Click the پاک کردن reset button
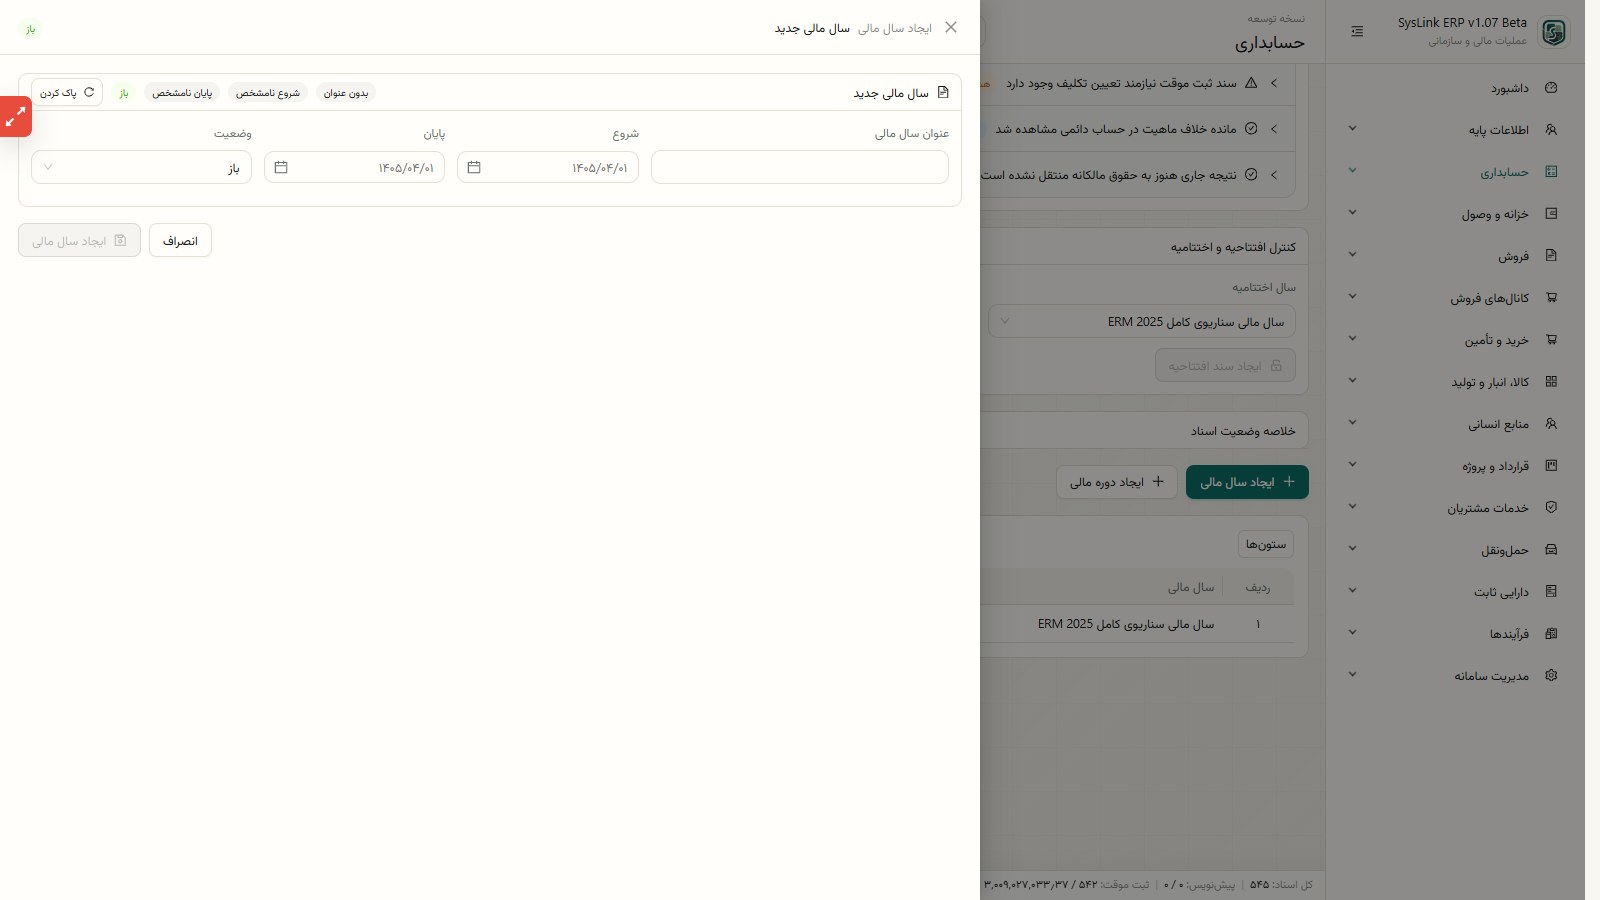The width and height of the screenshot is (1600, 900). pos(67,92)
